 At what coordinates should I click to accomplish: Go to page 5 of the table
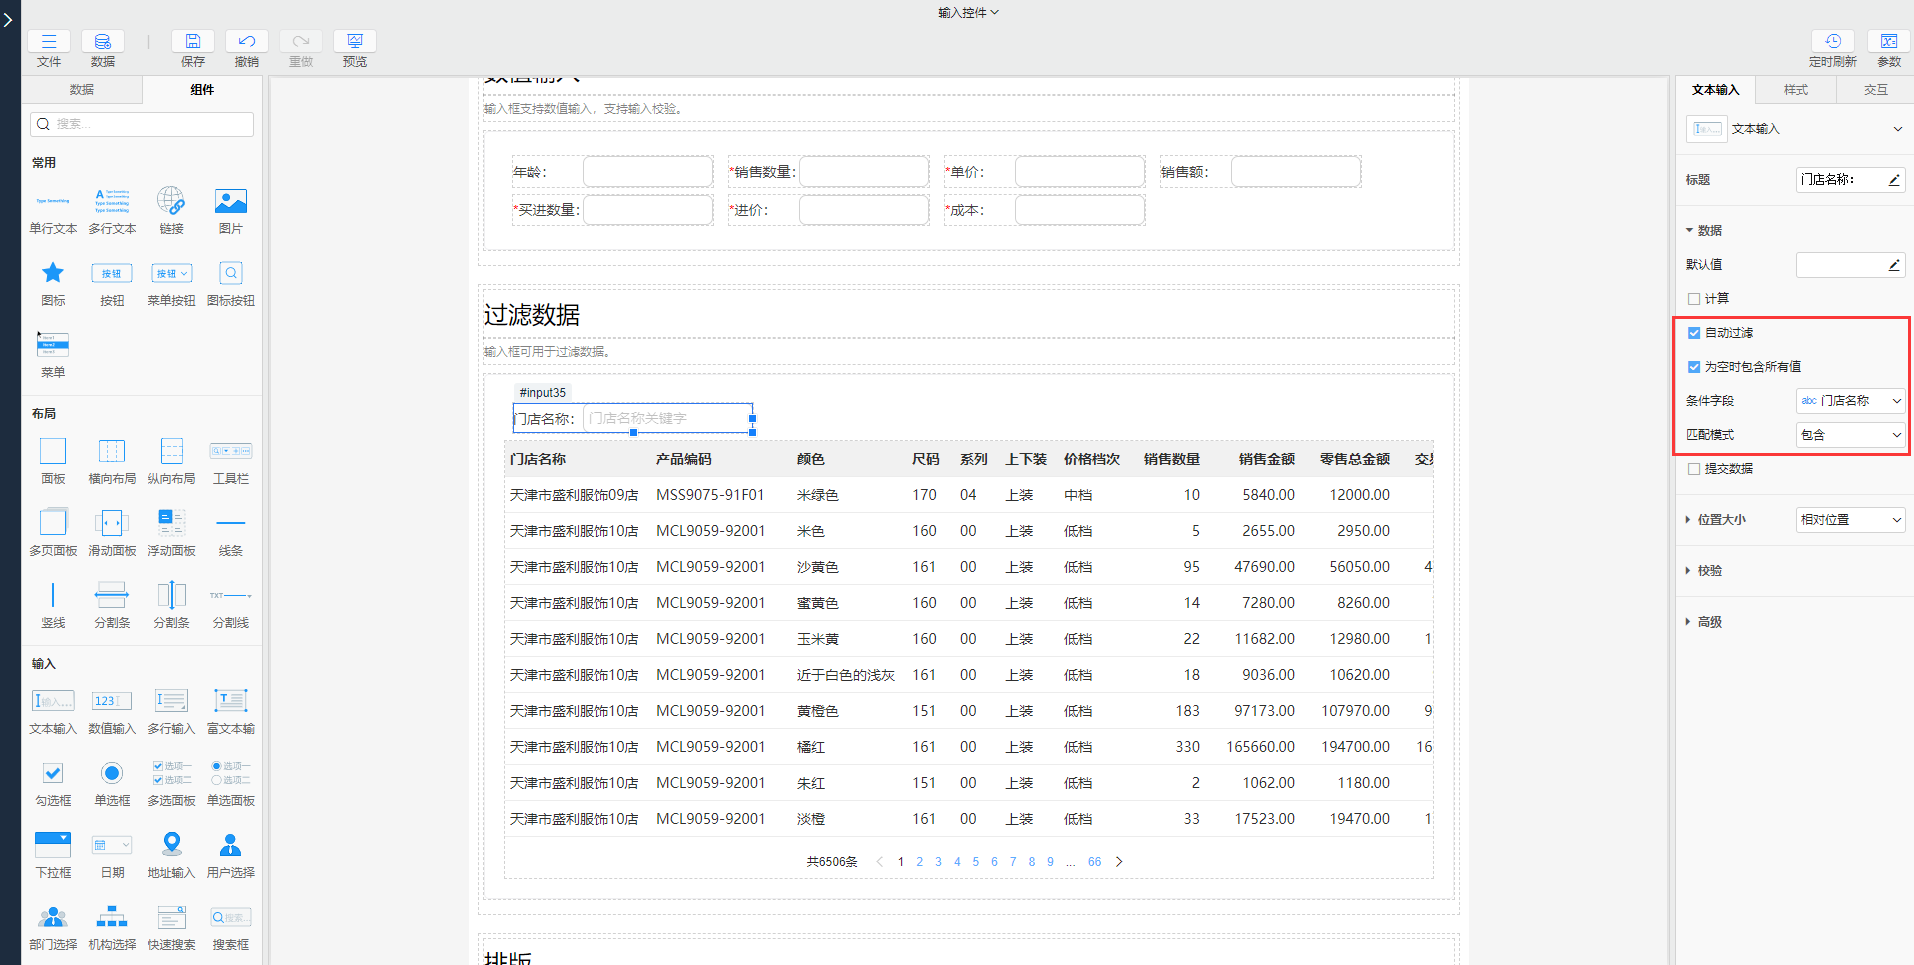(x=976, y=862)
